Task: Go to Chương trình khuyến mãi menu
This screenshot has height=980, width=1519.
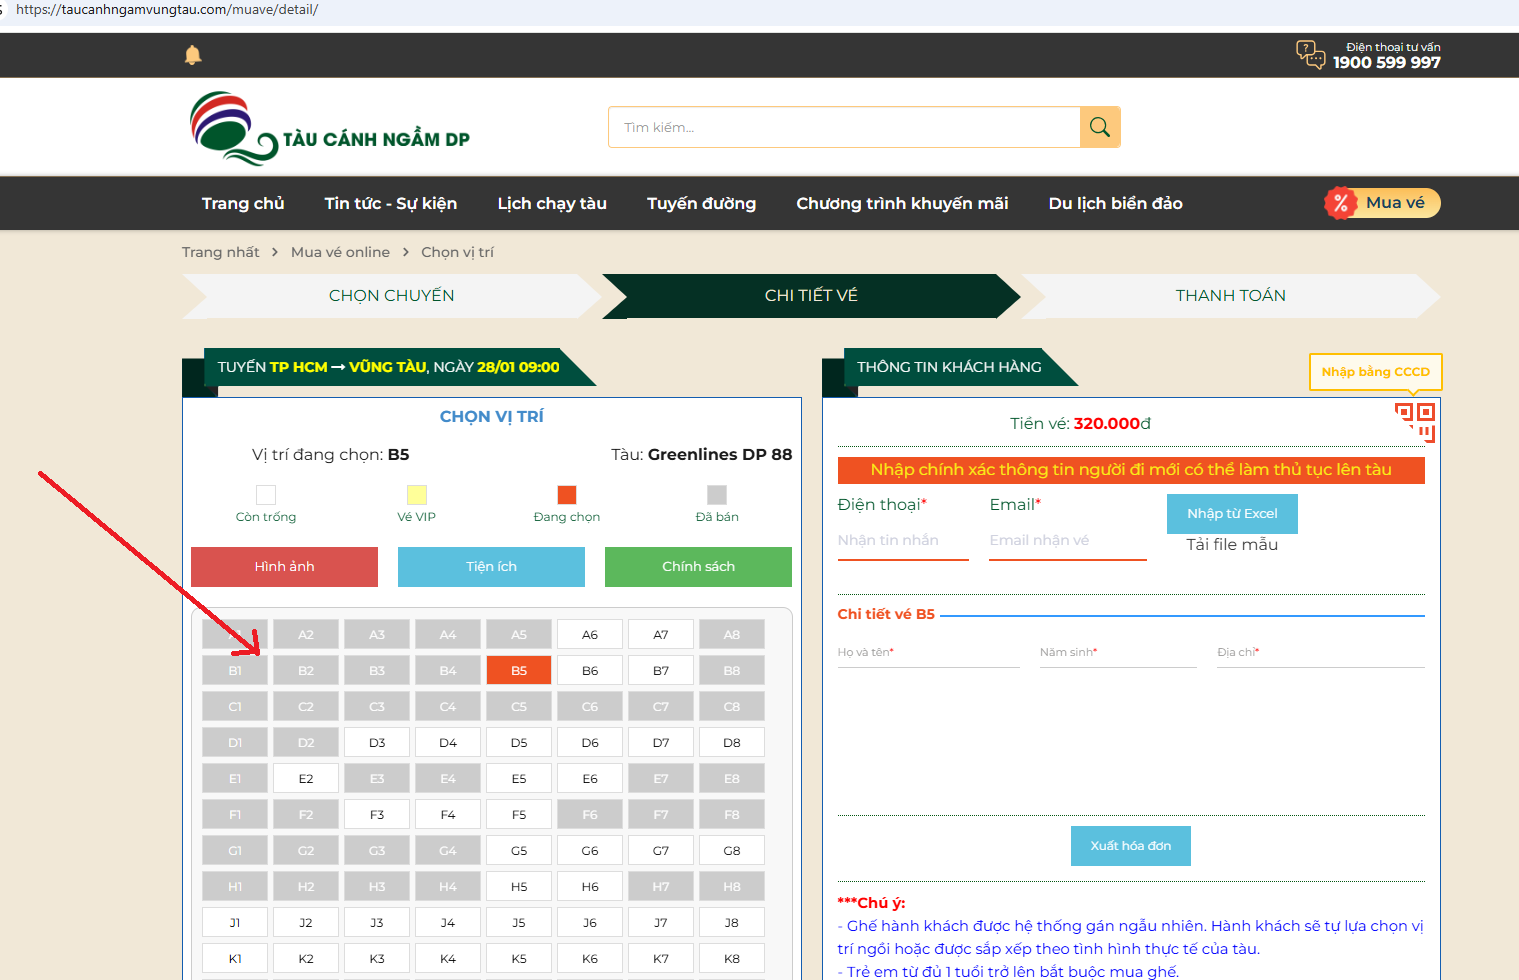Action: point(902,203)
